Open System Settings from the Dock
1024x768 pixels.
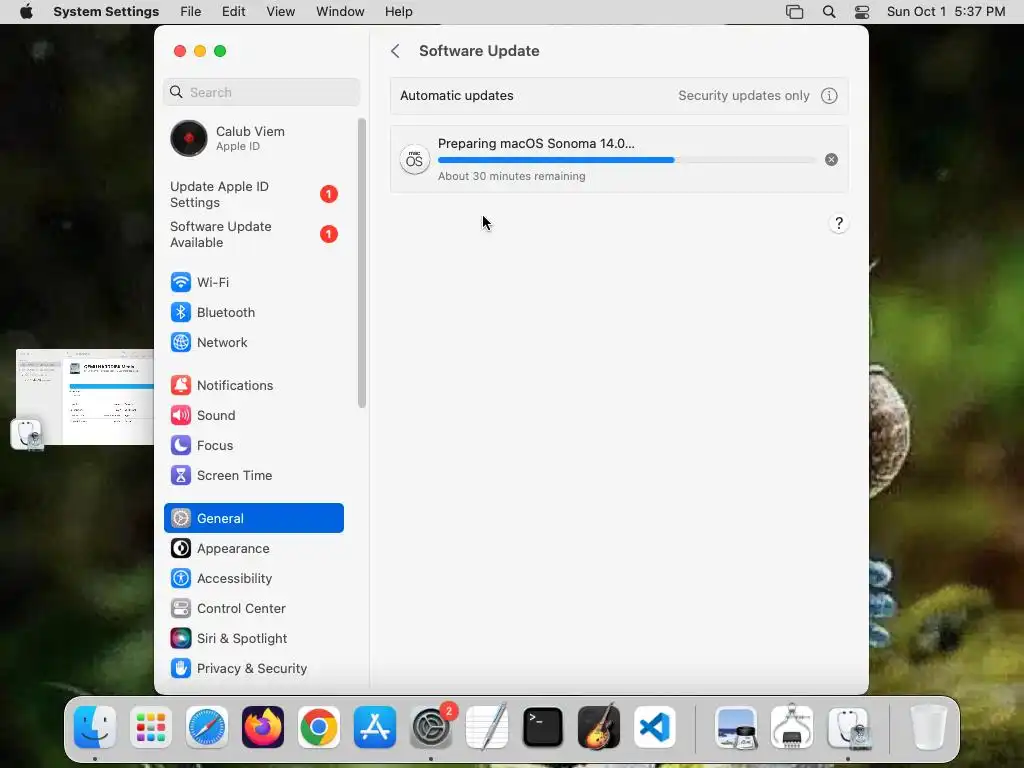click(x=431, y=727)
